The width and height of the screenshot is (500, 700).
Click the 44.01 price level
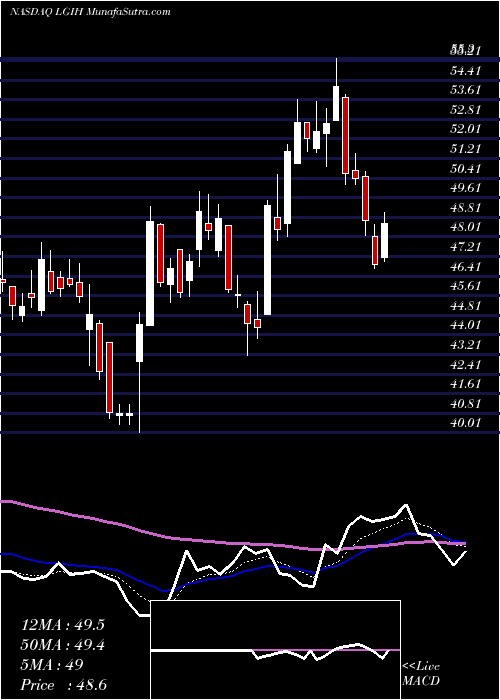coord(466,325)
